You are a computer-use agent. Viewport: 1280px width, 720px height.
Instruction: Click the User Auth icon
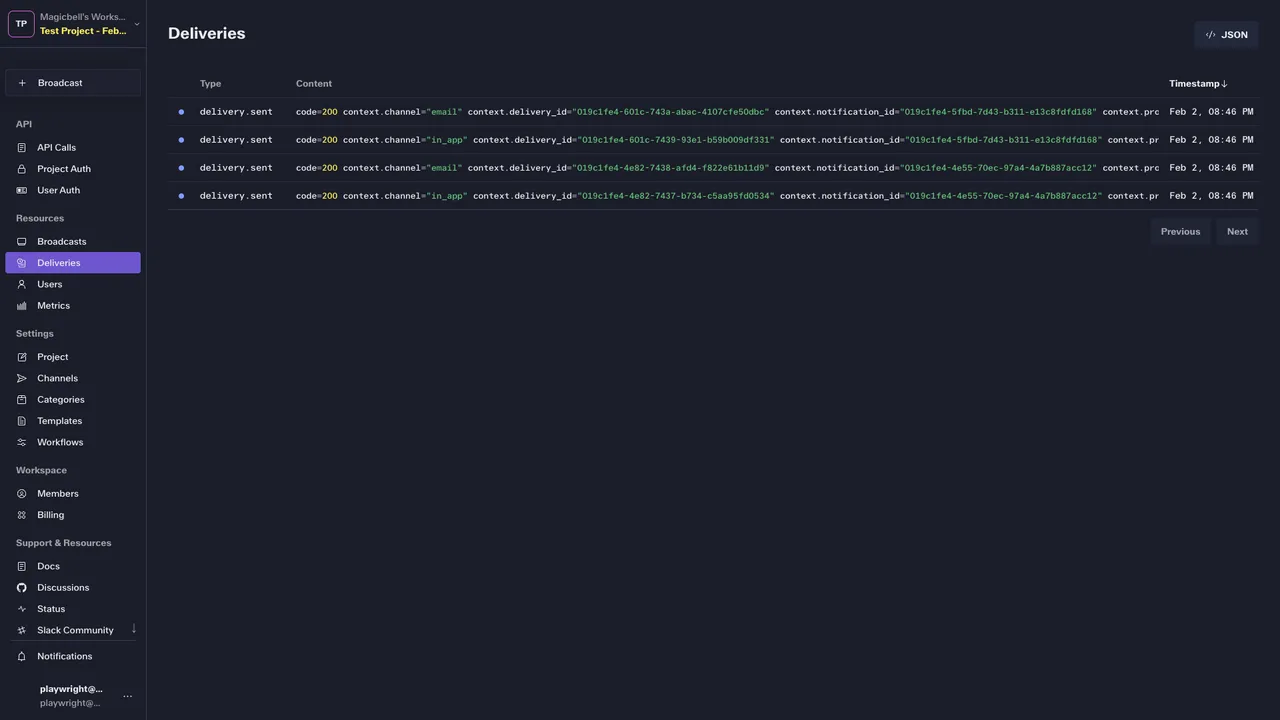(22, 190)
